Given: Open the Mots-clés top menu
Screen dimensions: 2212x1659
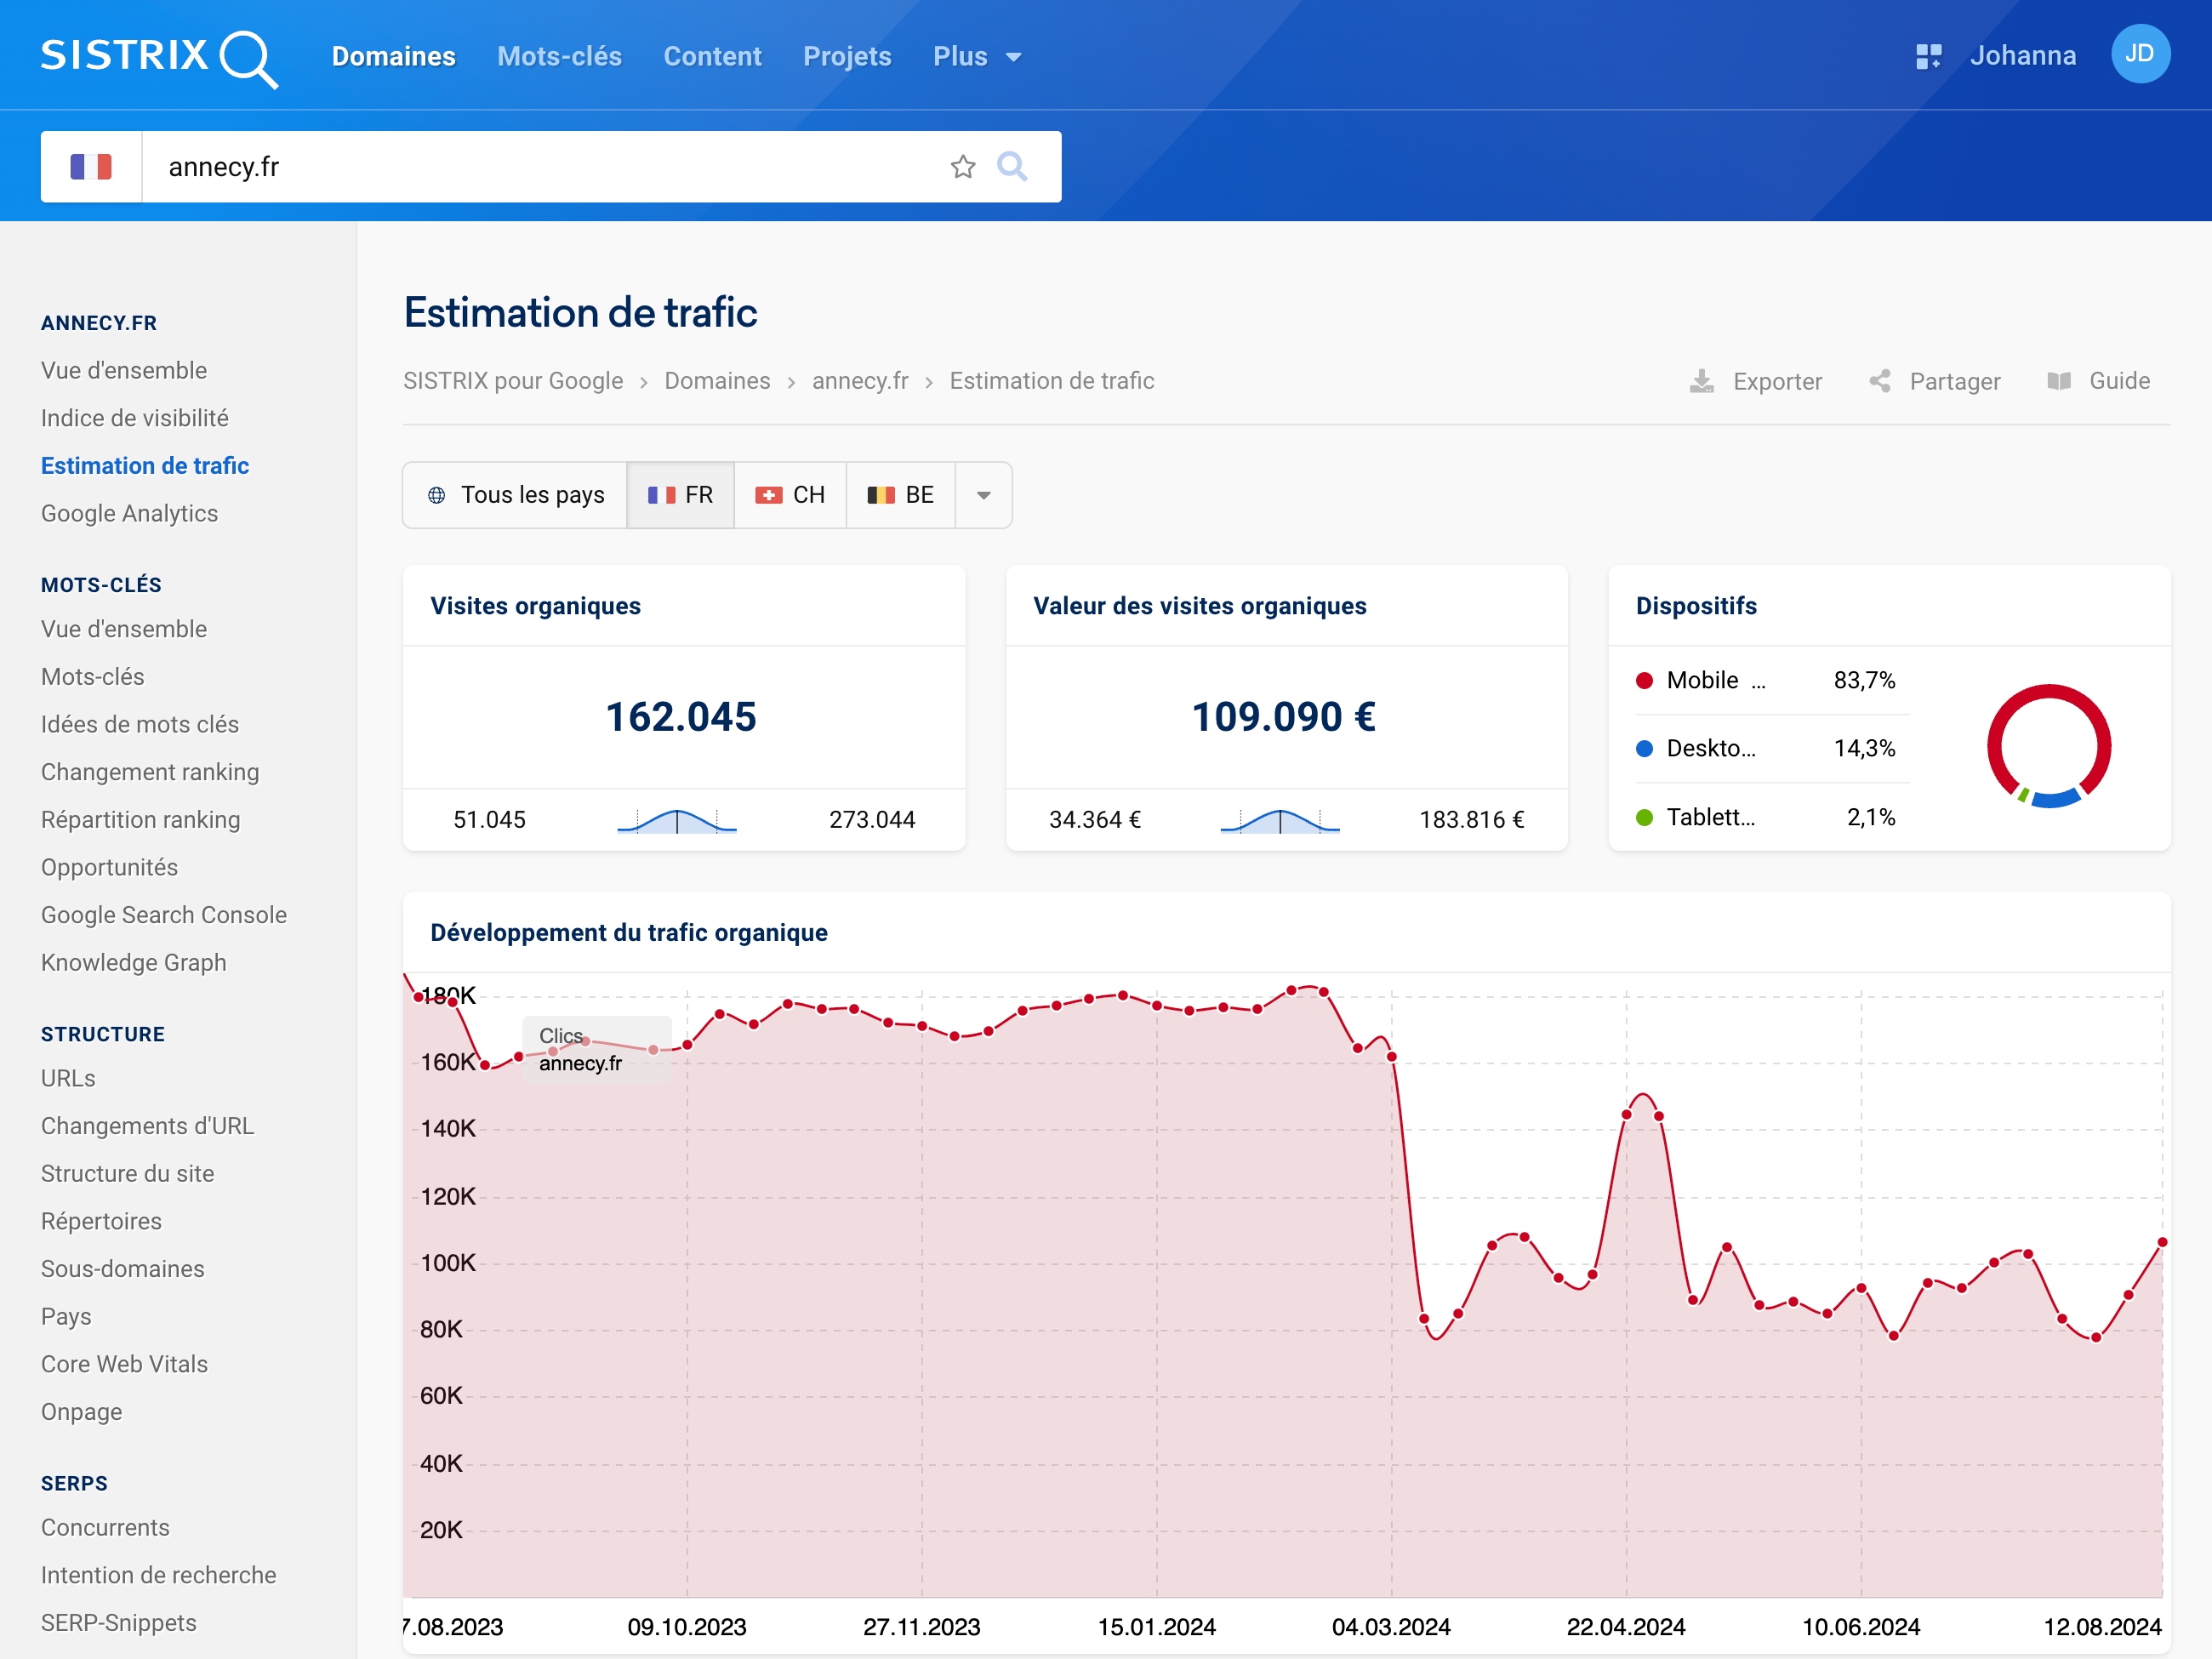Looking at the screenshot, I should tap(560, 57).
